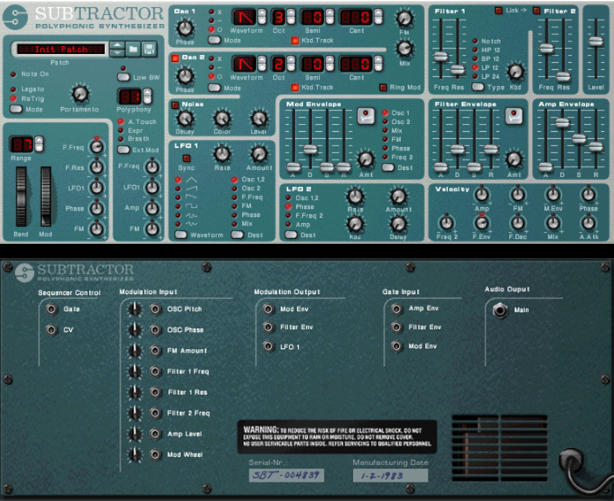Click the Mod Env modulation output jack
The height and width of the screenshot is (501, 614).
268,309
